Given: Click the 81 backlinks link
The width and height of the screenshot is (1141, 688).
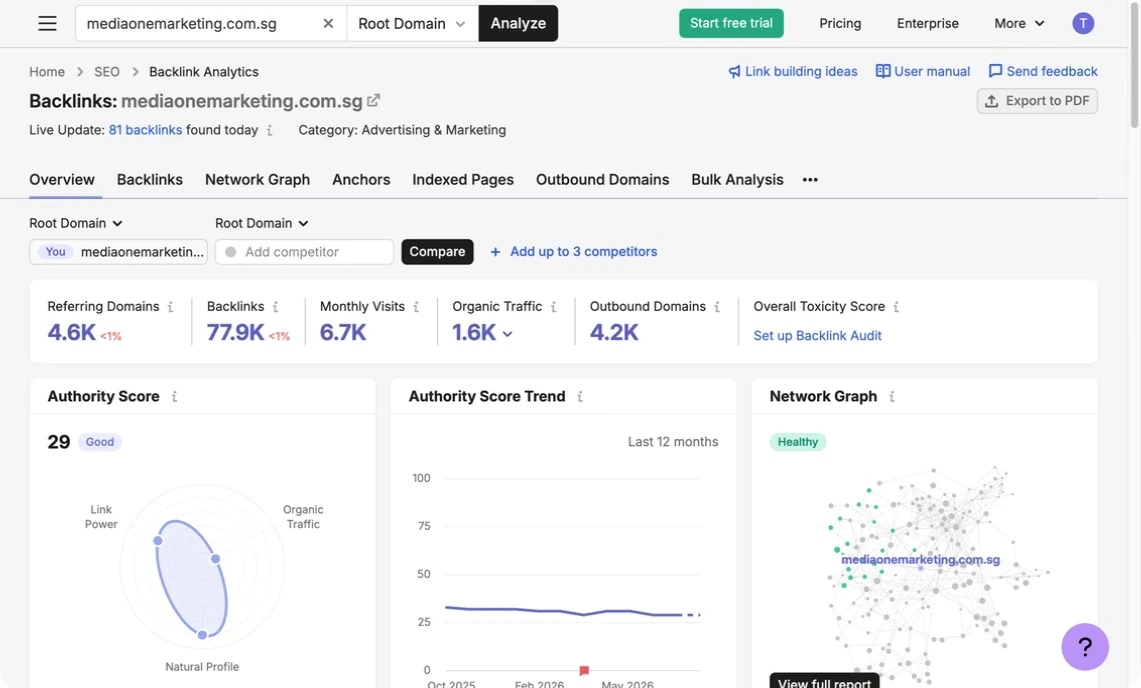Looking at the screenshot, I should pos(146,130).
